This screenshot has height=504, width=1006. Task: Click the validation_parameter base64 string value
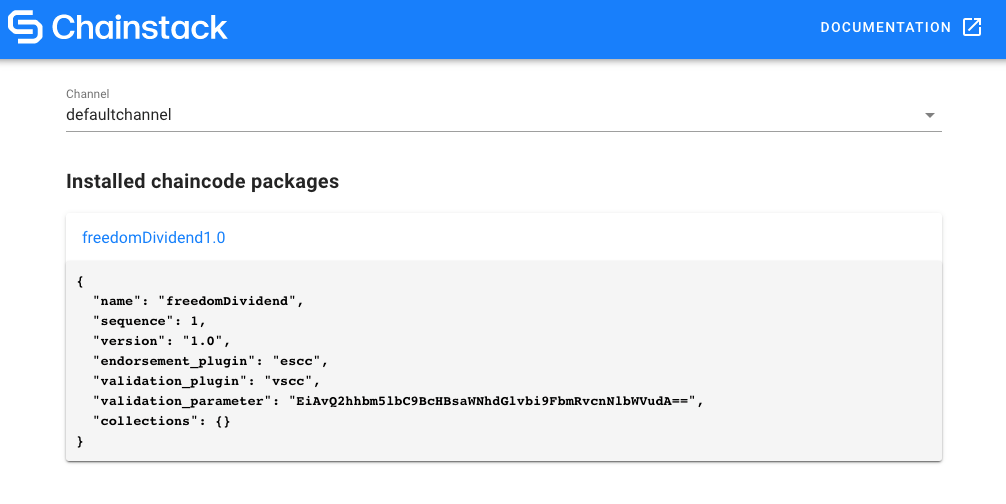click(492, 401)
